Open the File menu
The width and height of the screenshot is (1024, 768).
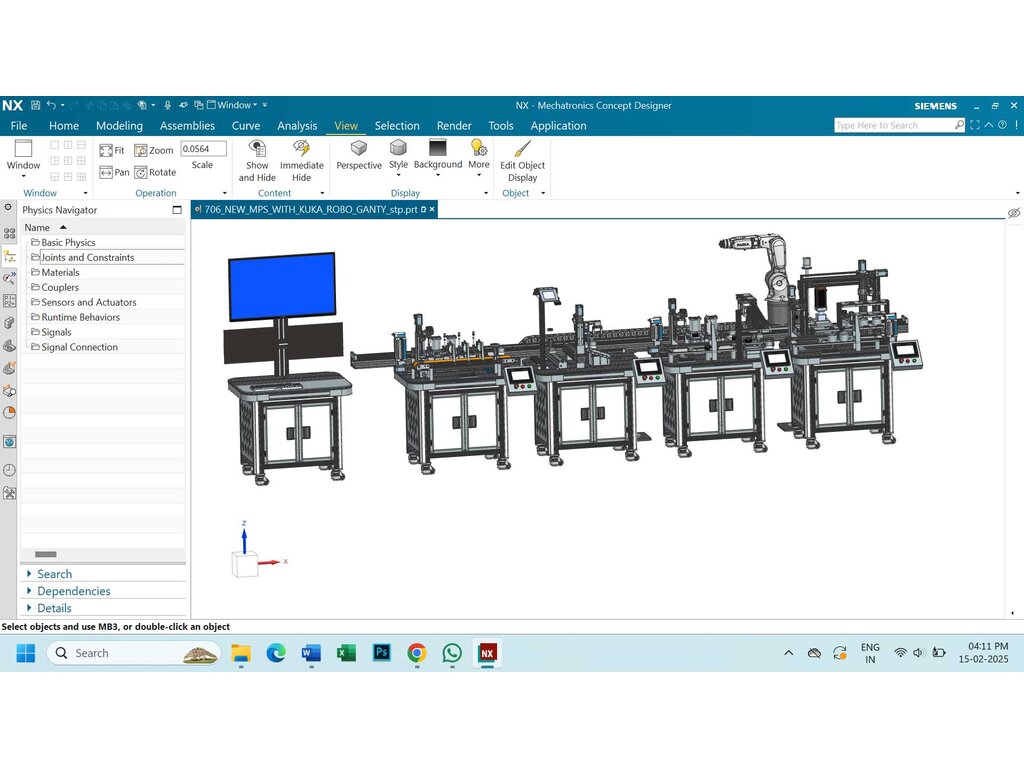click(x=19, y=125)
